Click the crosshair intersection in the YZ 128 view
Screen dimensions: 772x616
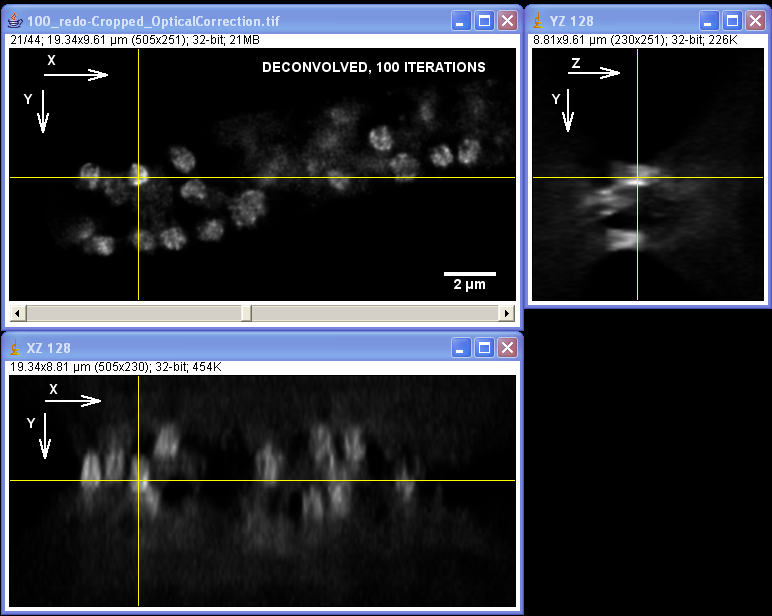click(638, 177)
